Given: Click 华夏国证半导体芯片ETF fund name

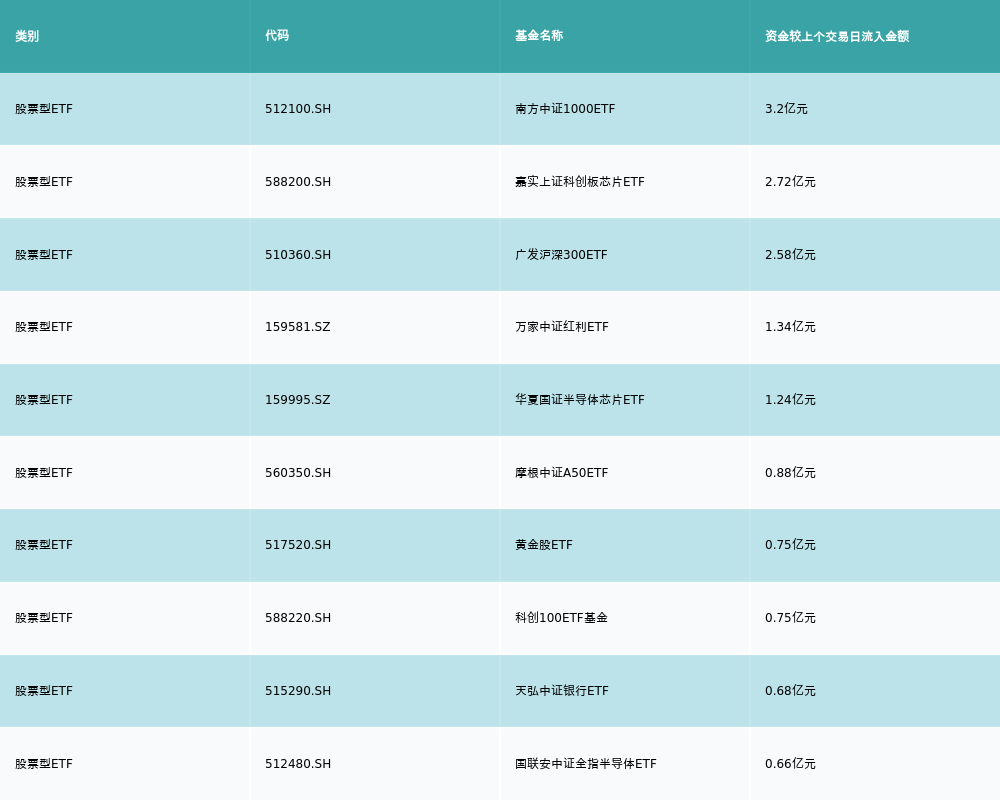Looking at the screenshot, I should point(580,400).
